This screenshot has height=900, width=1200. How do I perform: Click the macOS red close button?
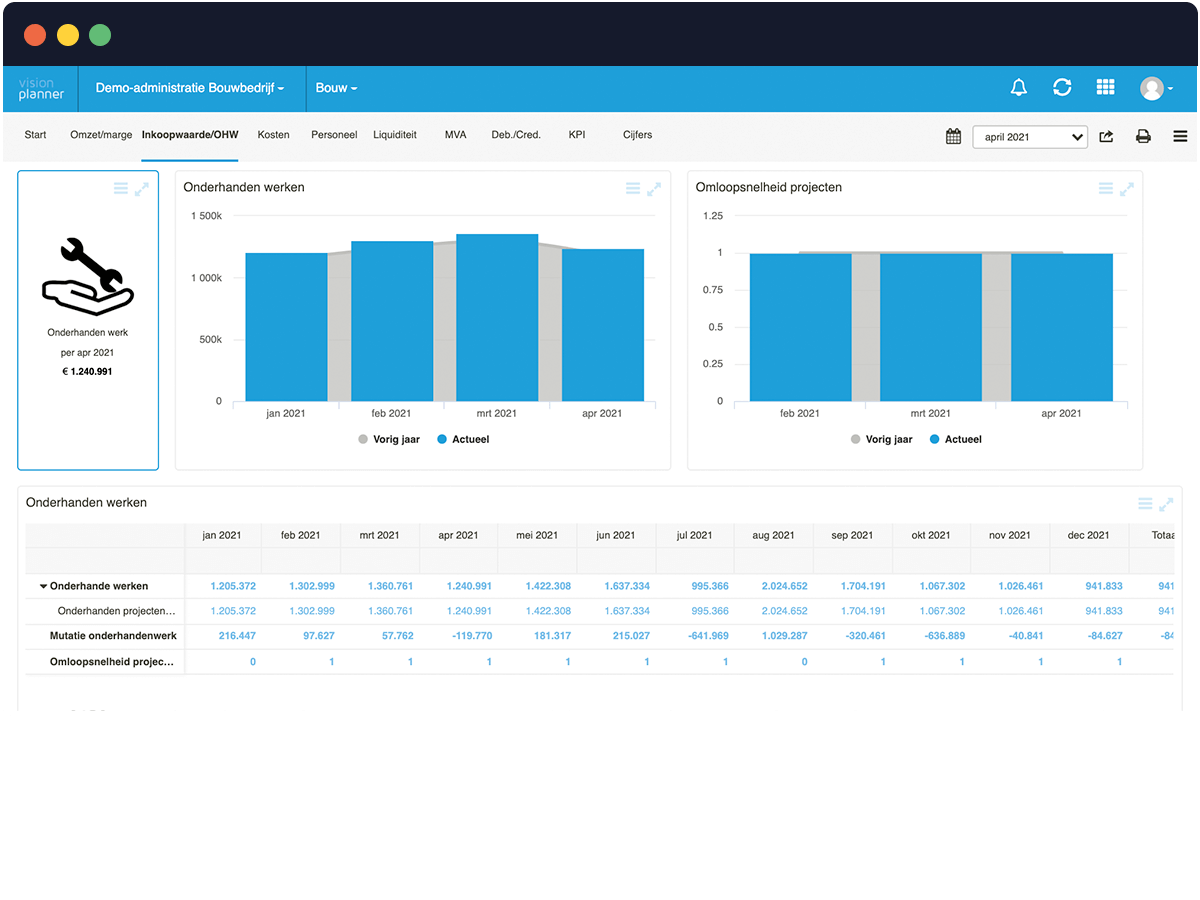coord(35,35)
